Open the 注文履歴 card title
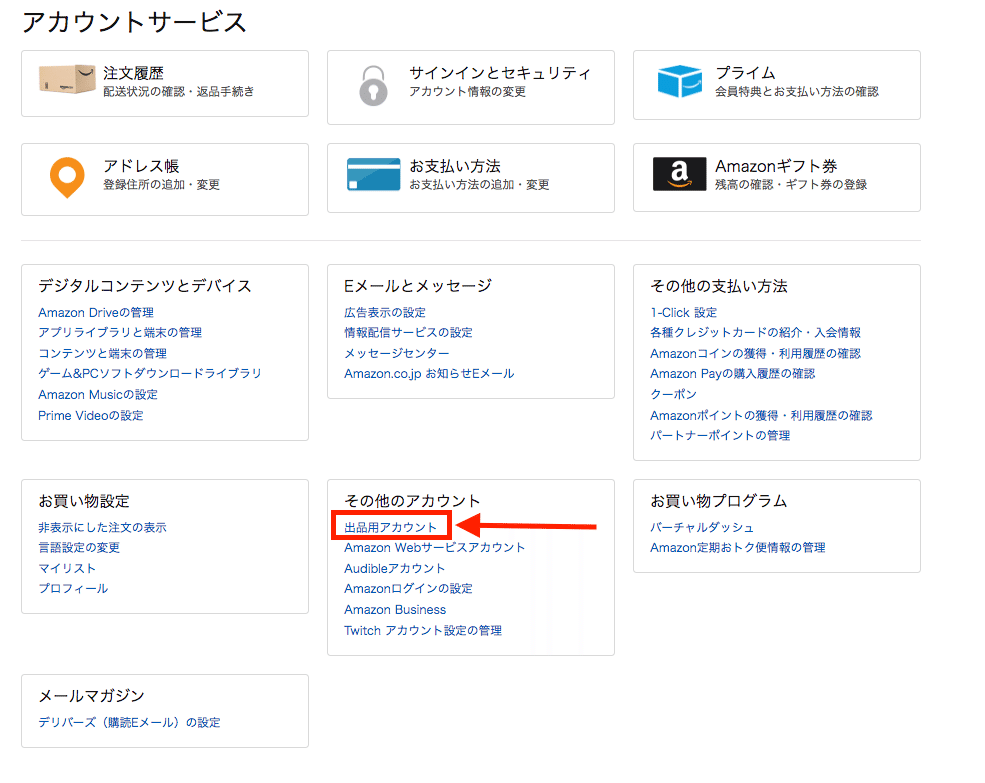 pyautogui.click(x=133, y=74)
